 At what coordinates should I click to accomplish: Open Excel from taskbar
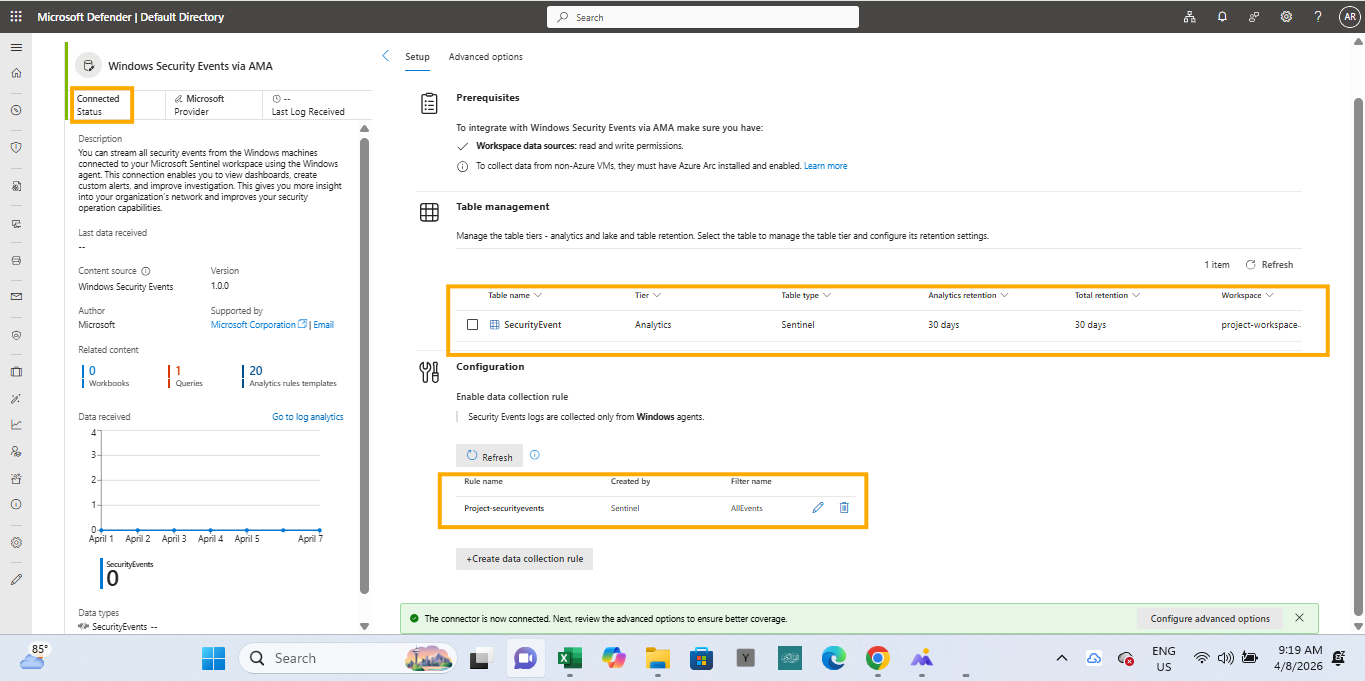570,658
